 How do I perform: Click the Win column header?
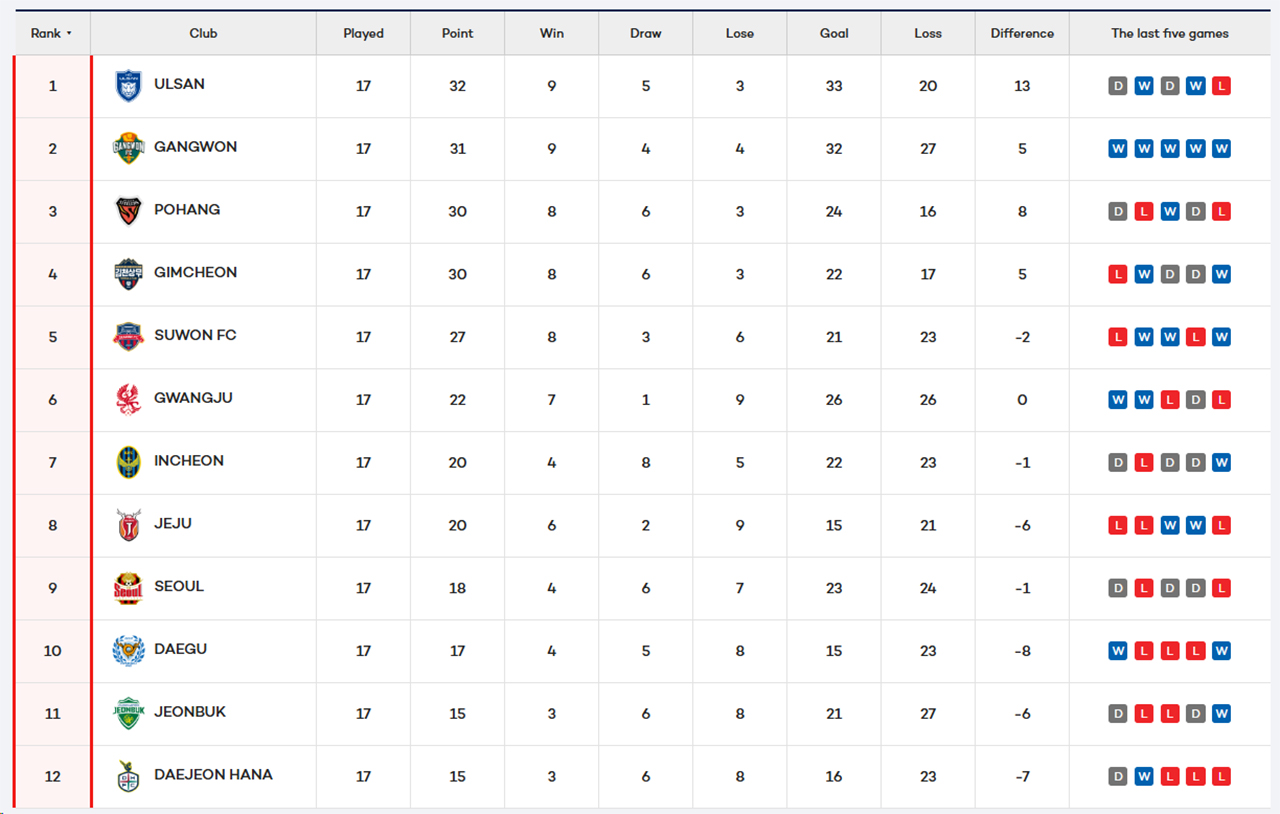coord(551,33)
